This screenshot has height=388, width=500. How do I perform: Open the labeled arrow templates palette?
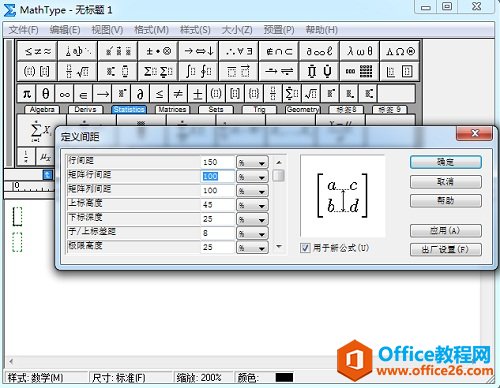tap(279, 71)
